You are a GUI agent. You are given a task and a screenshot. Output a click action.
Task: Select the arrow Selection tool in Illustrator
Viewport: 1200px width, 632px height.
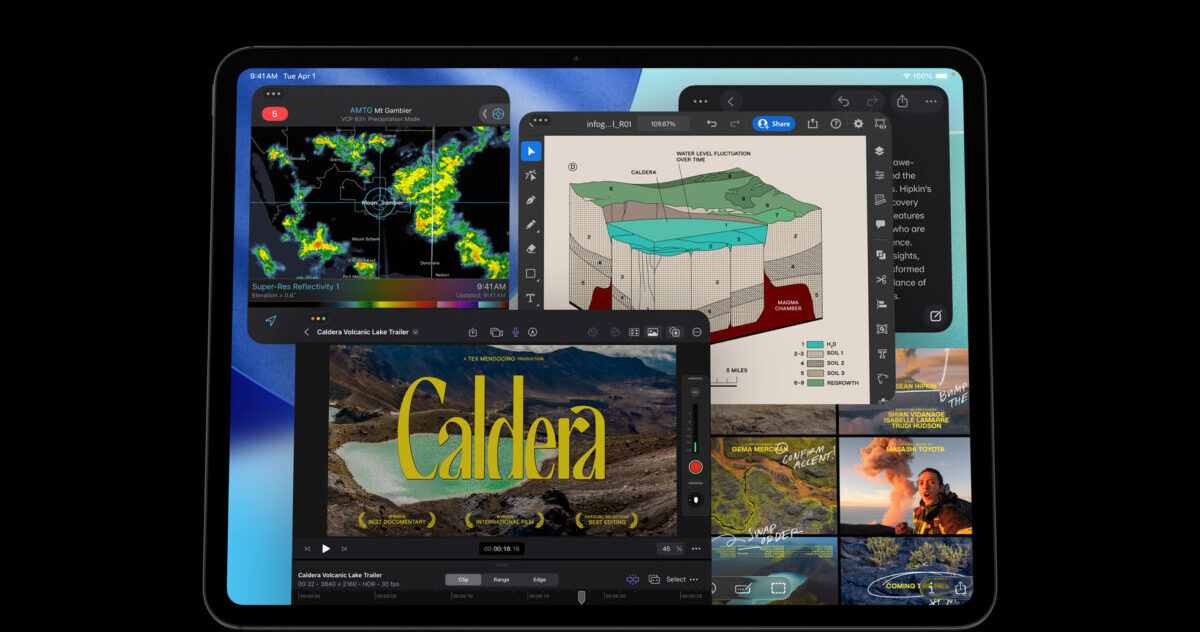tap(531, 151)
